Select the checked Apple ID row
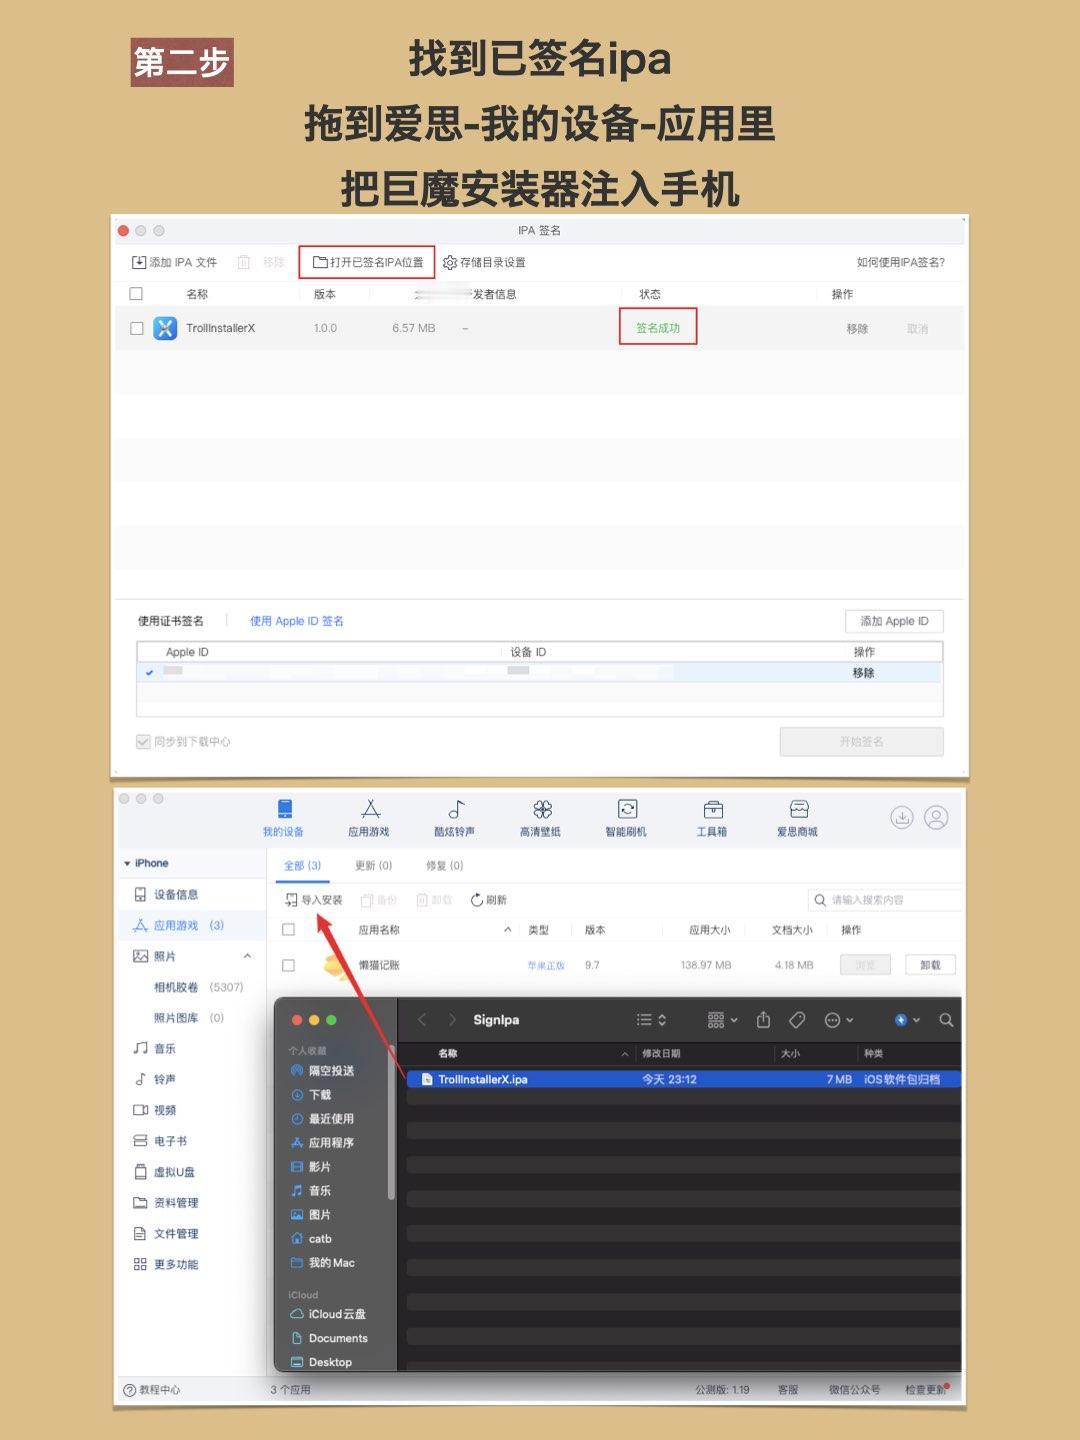This screenshot has width=1080, height=1440. click(x=539, y=672)
